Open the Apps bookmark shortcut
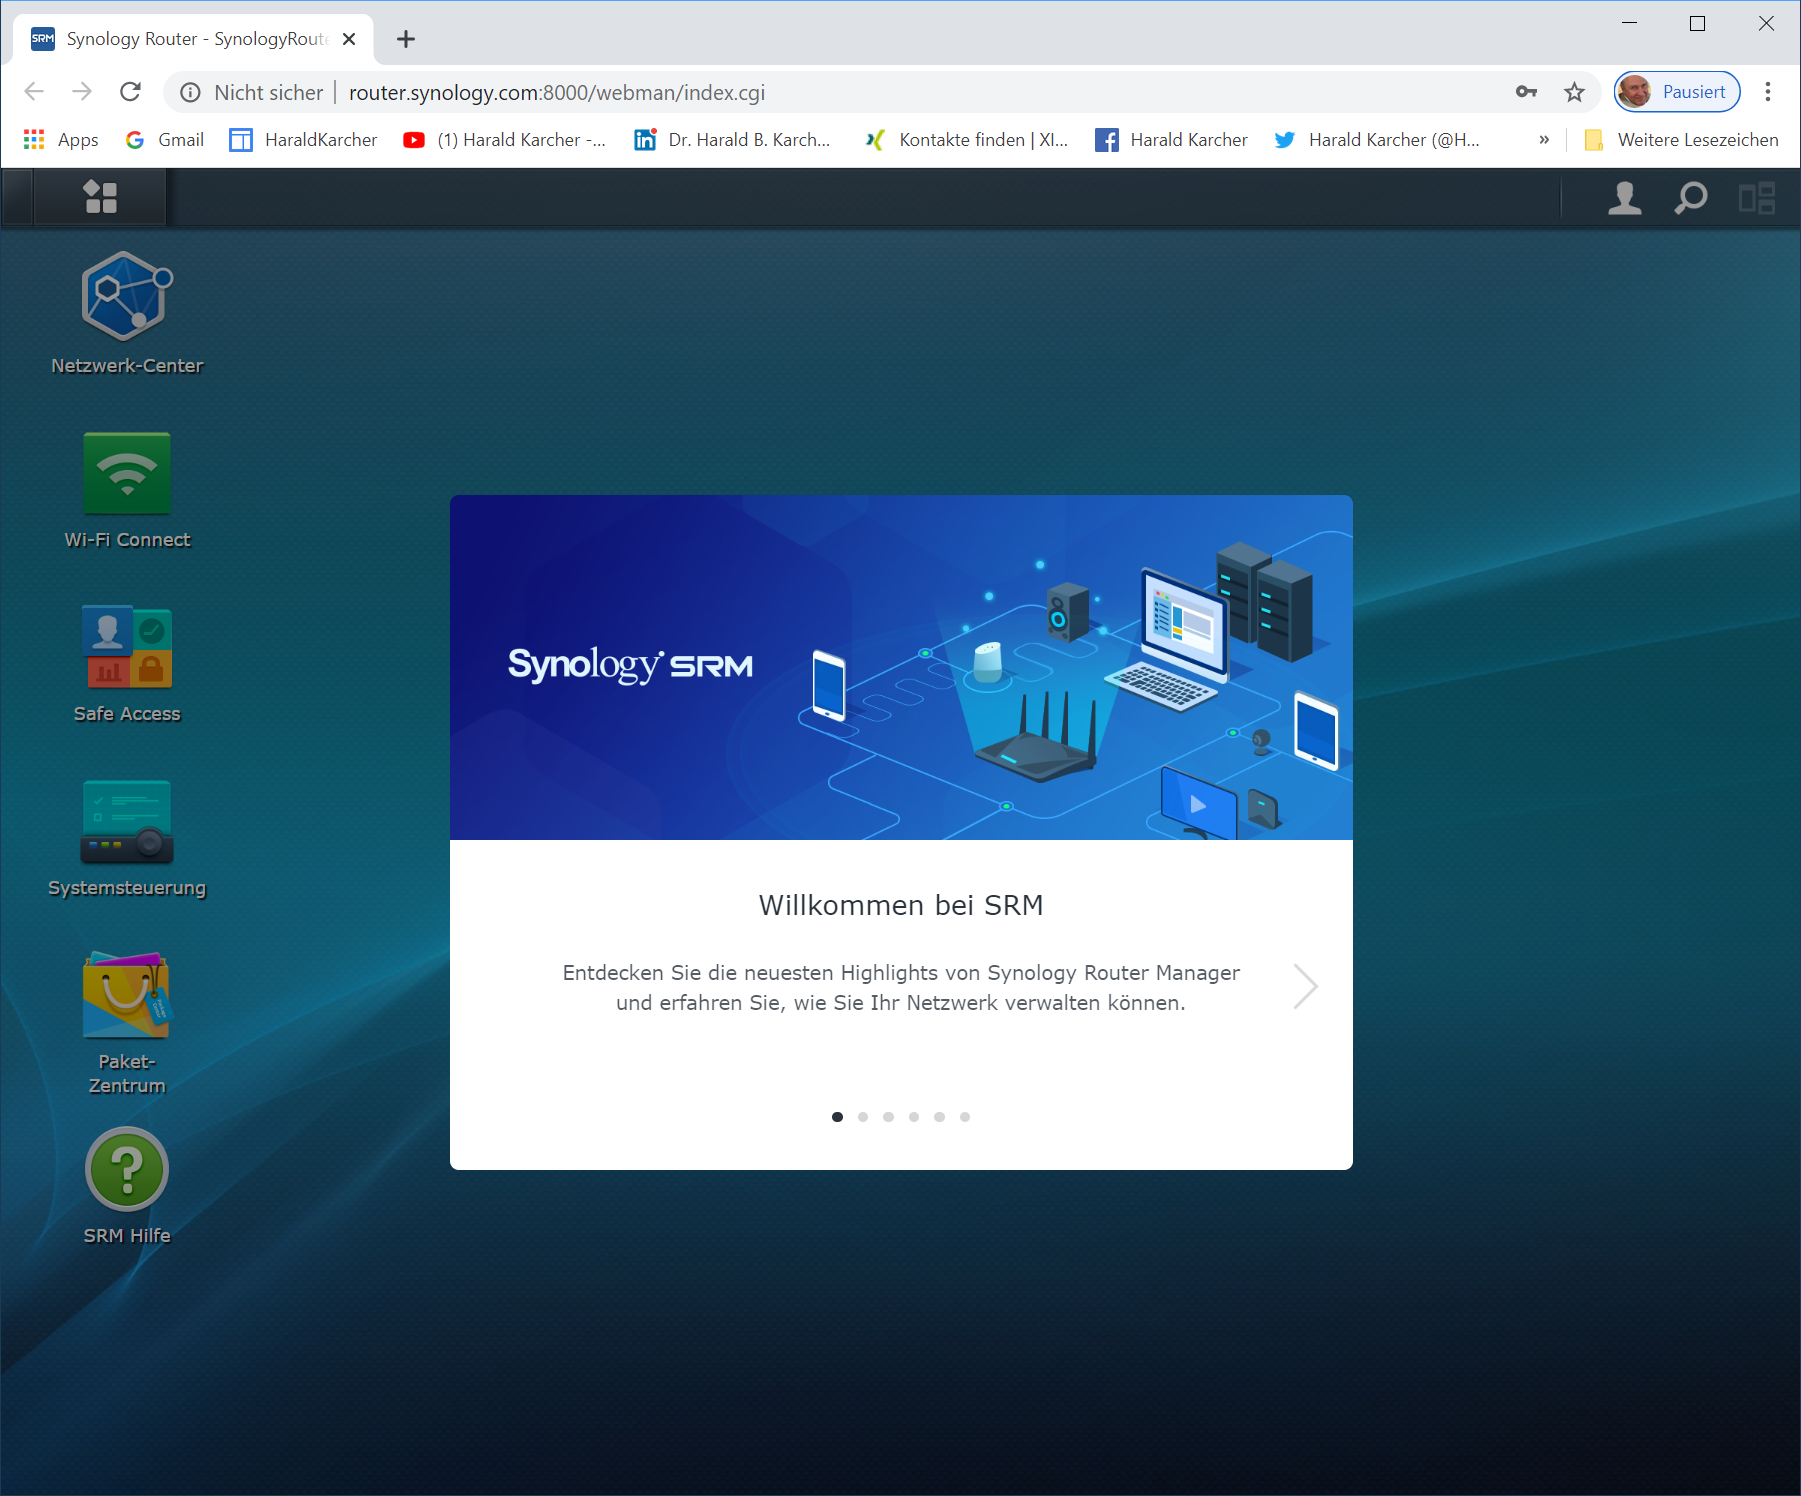Image resolution: width=1801 pixels, height=1496 pixels. [x=61, y=140]
